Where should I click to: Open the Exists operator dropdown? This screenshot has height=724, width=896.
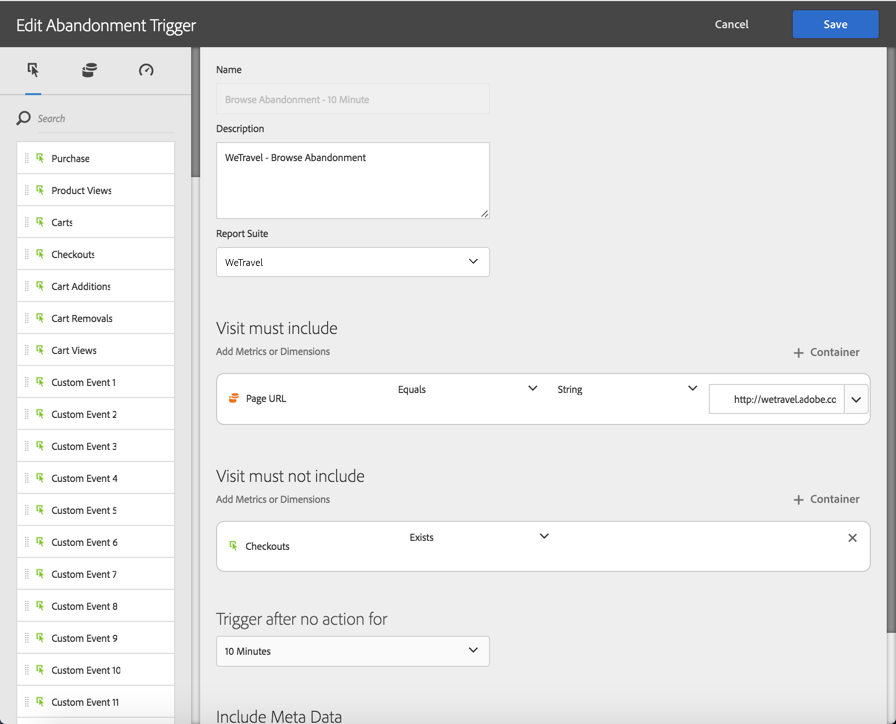pos(479,537)
